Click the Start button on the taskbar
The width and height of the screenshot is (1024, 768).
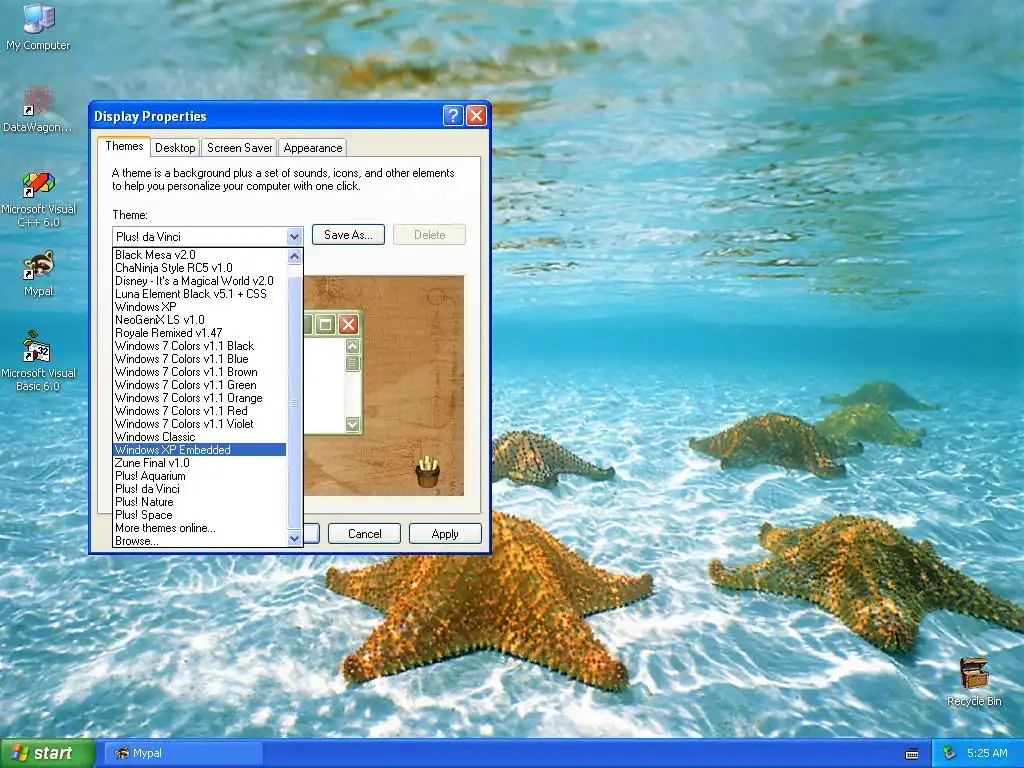tap(48, 753)
